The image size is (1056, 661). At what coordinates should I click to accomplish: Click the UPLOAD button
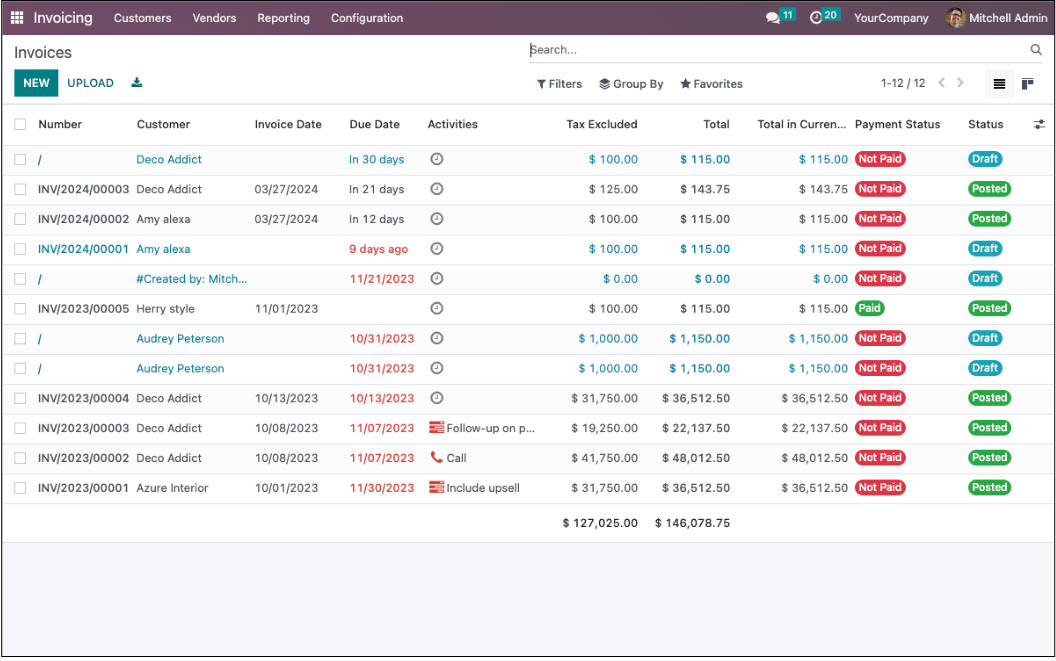pyautogui.click(x=90, y=83)
